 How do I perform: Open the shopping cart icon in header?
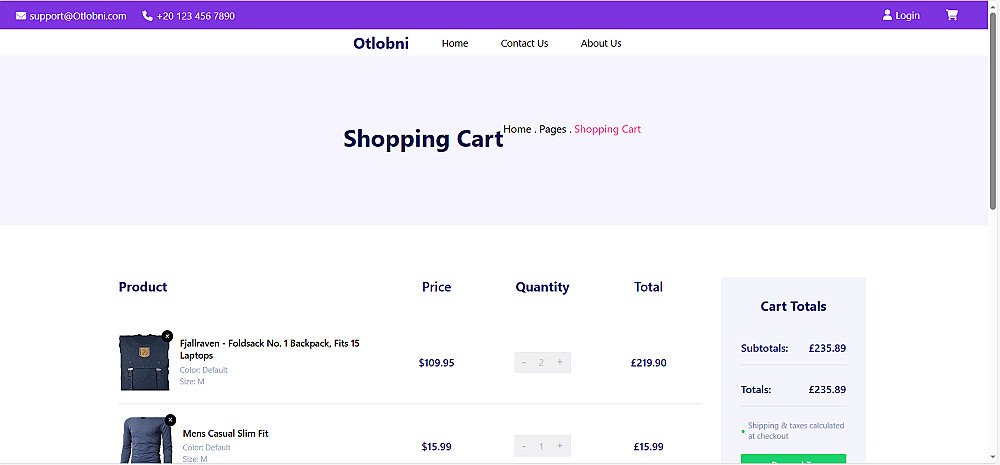(951, 15)
